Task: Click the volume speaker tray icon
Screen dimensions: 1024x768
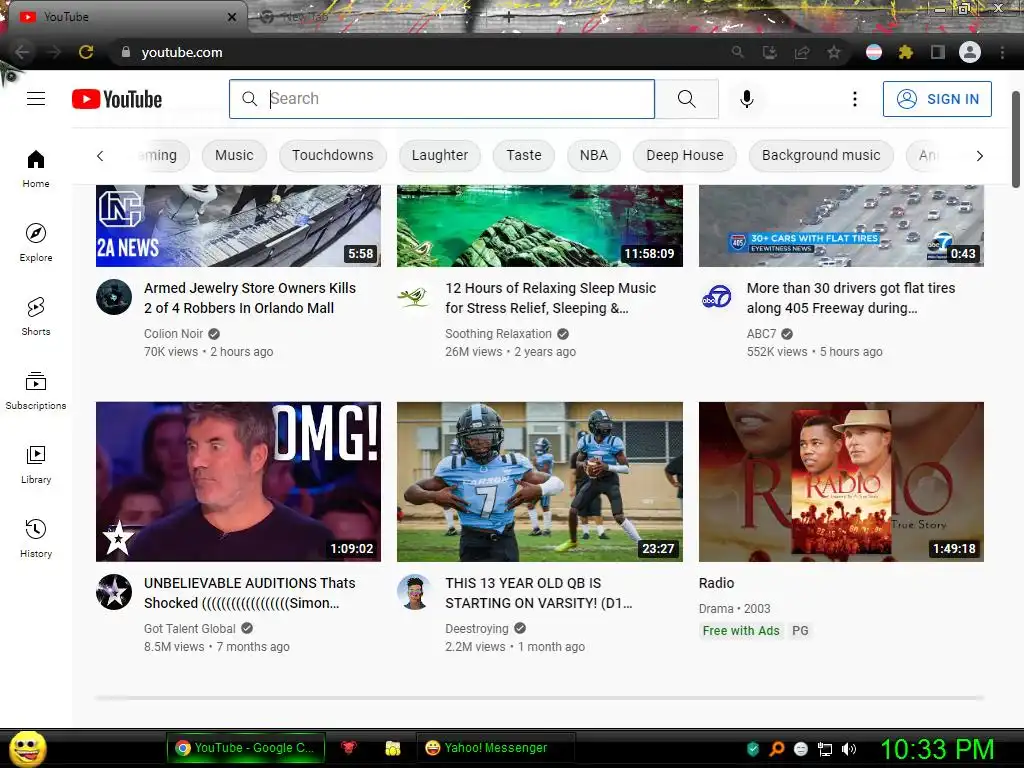Action: coord(849,749)
